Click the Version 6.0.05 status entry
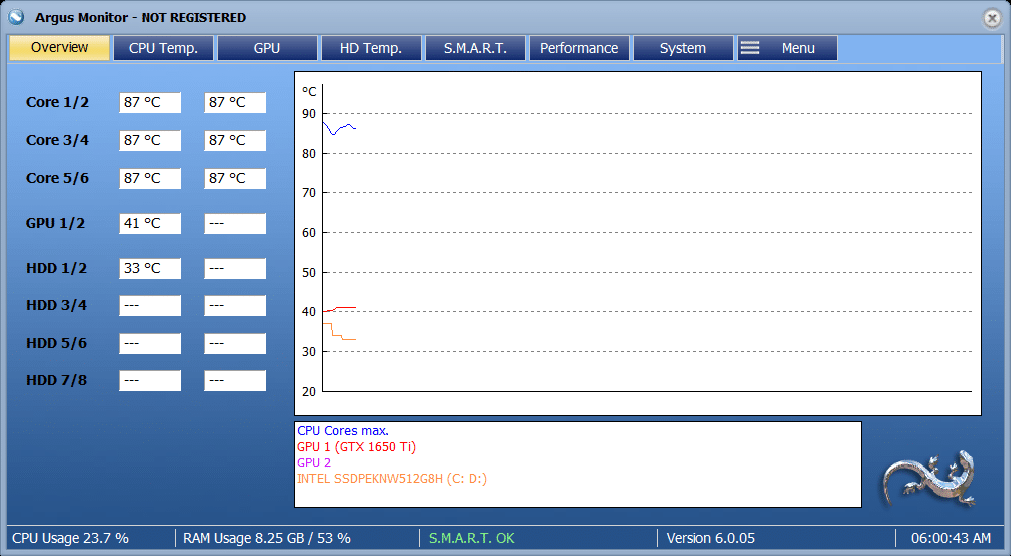Viewport: 1011px width, 556px height. (x=711, y=538)
